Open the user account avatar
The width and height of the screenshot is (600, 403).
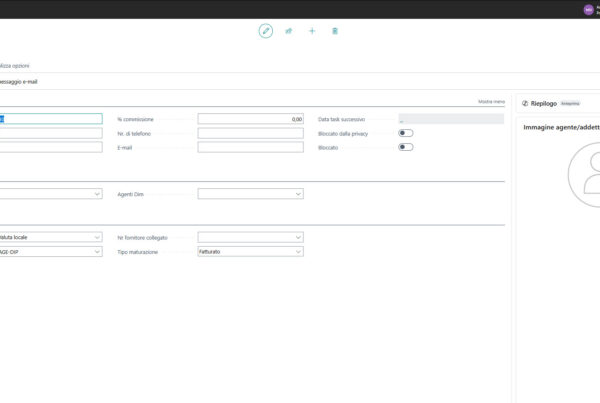(588, 9)
